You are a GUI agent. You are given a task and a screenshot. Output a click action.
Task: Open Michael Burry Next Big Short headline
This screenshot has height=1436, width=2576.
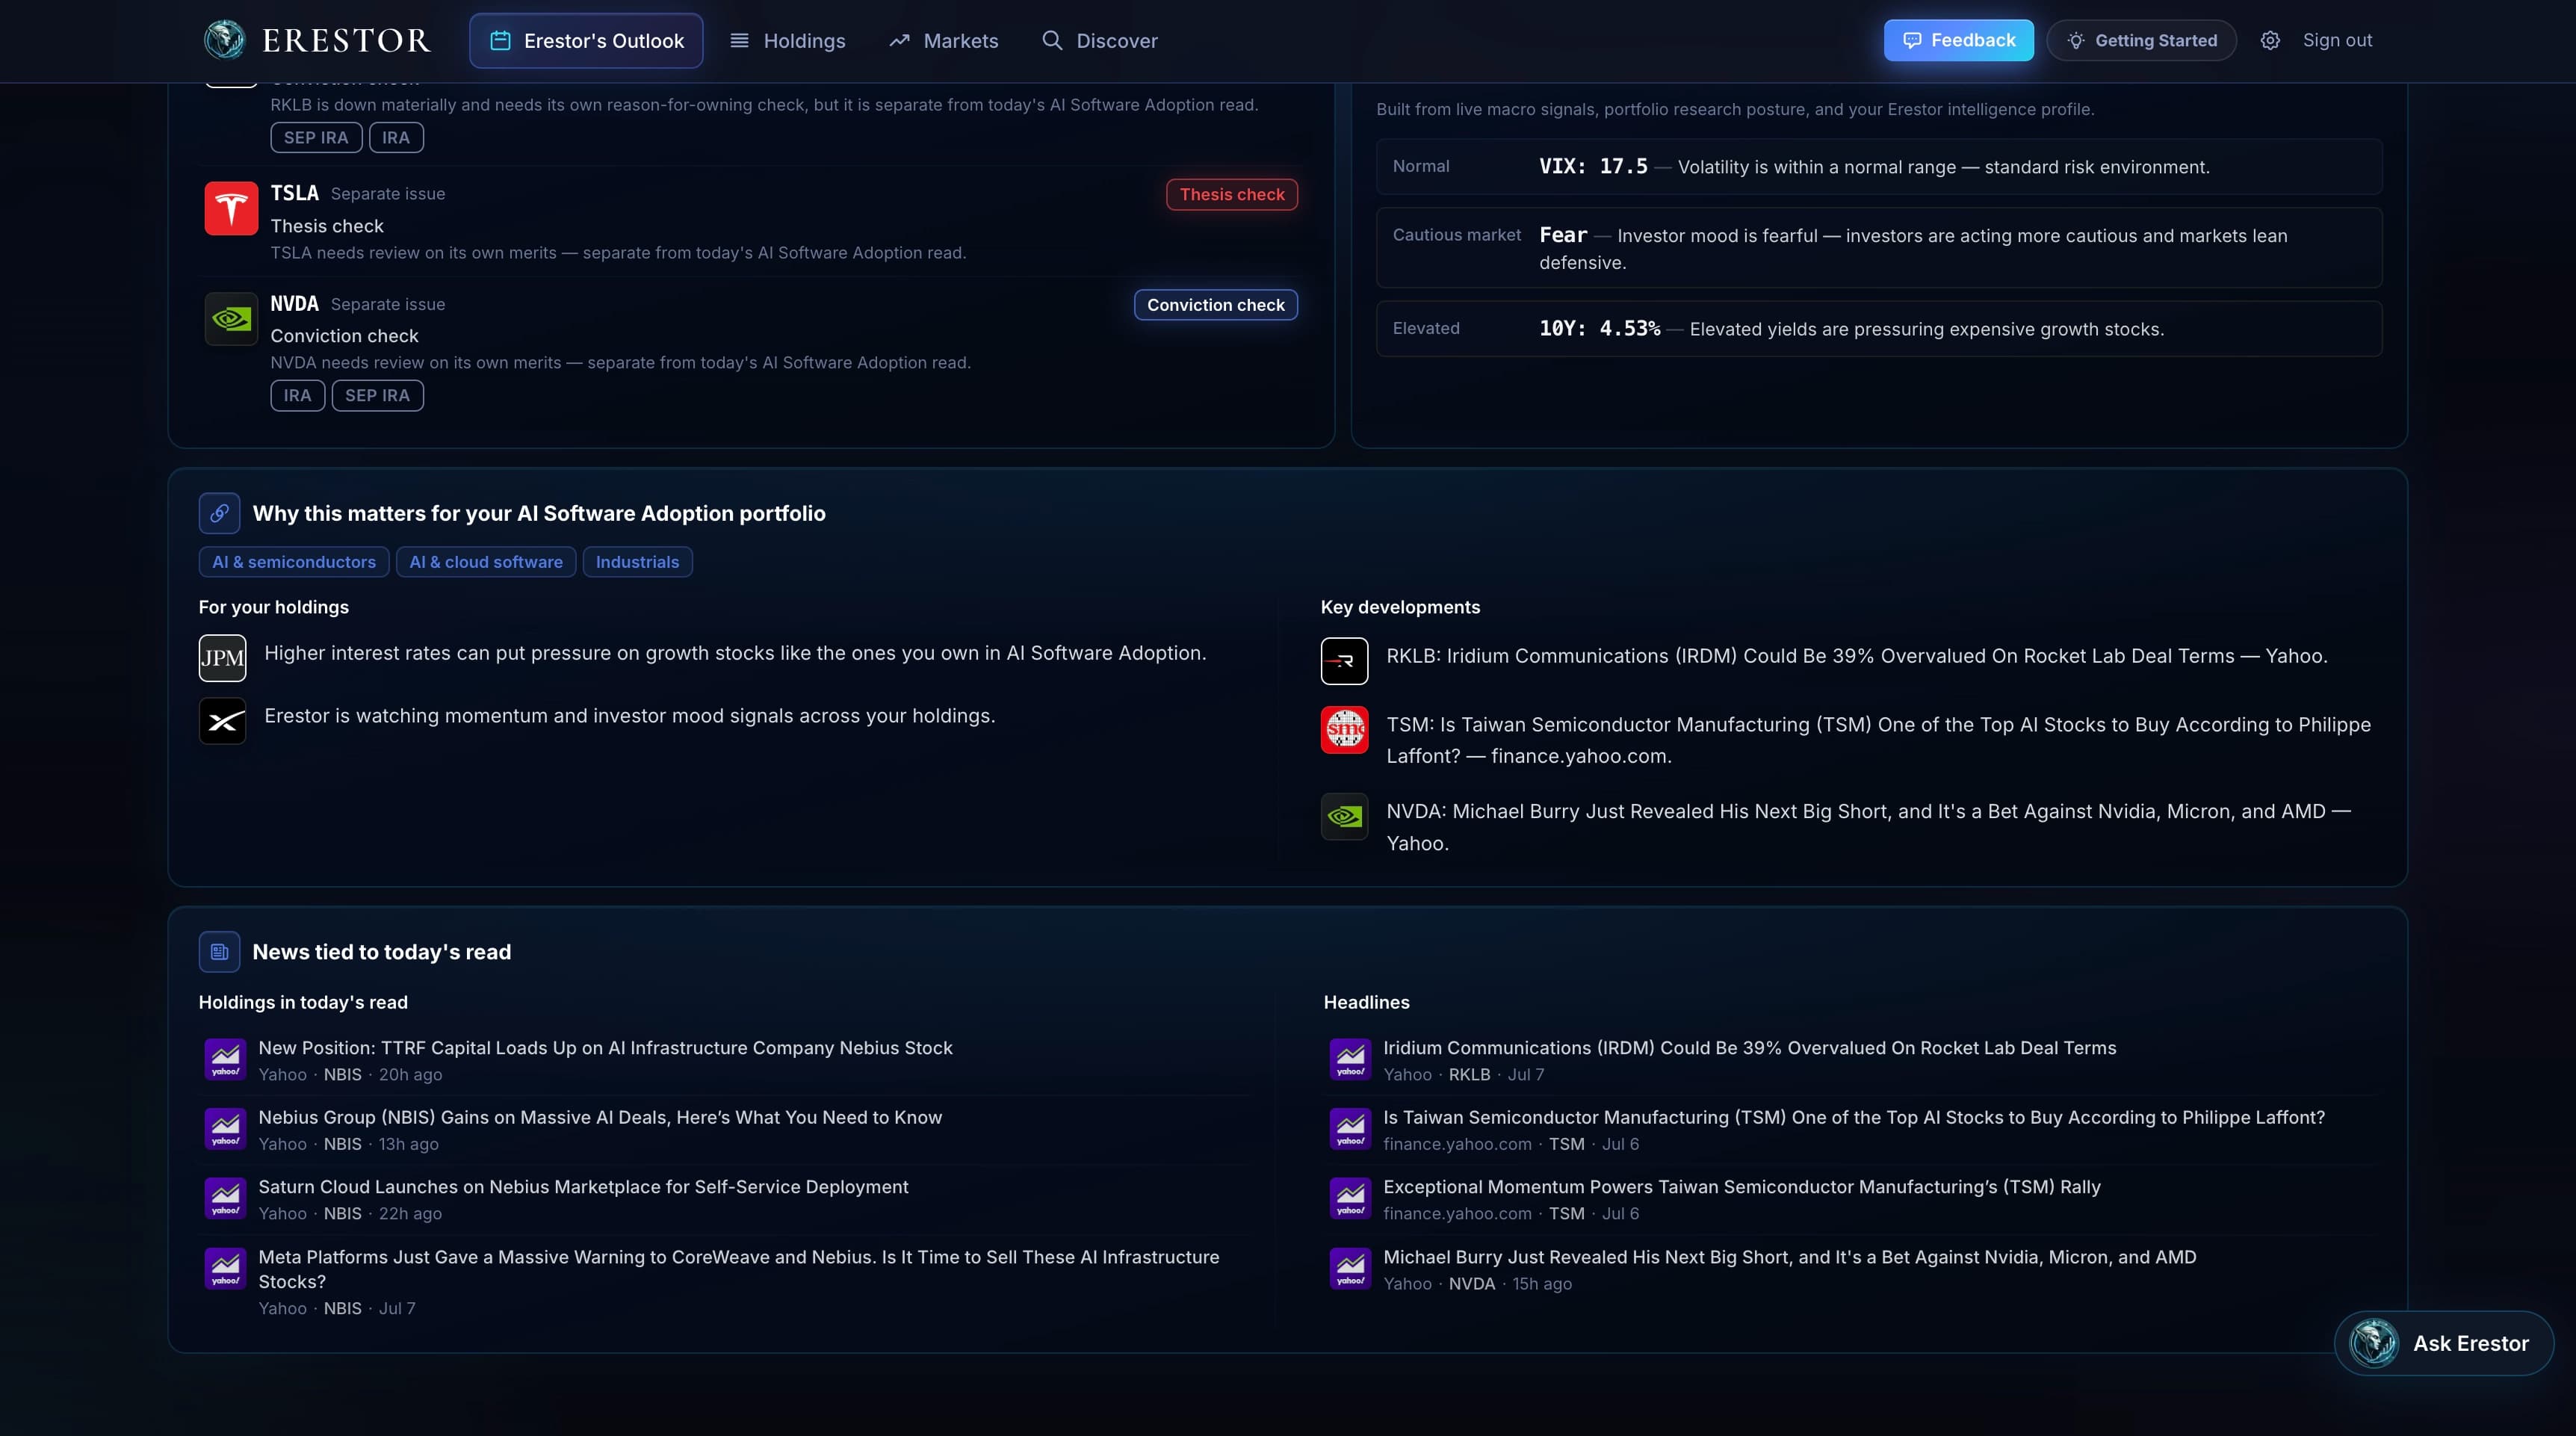tap(1789, 1256)
